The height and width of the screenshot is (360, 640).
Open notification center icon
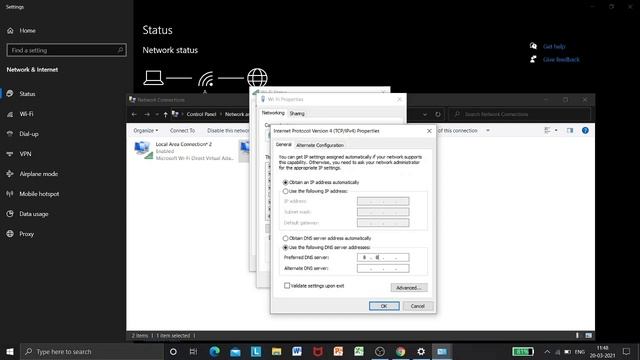(x=627, y=351)
